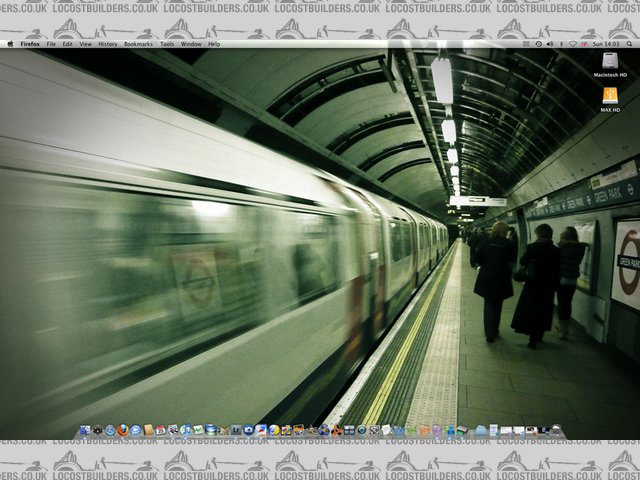The height and width of the screenshot is (480, 640).
Task: Click the input flag menu bar icon
Action: point(584,44)
